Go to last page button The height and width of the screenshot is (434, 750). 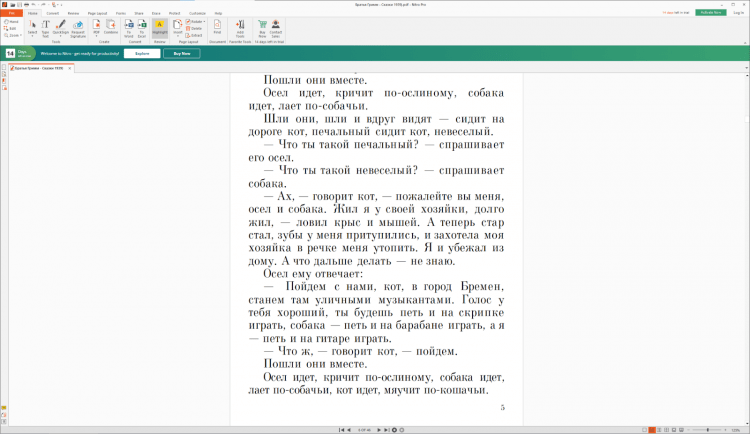(386, 430)
